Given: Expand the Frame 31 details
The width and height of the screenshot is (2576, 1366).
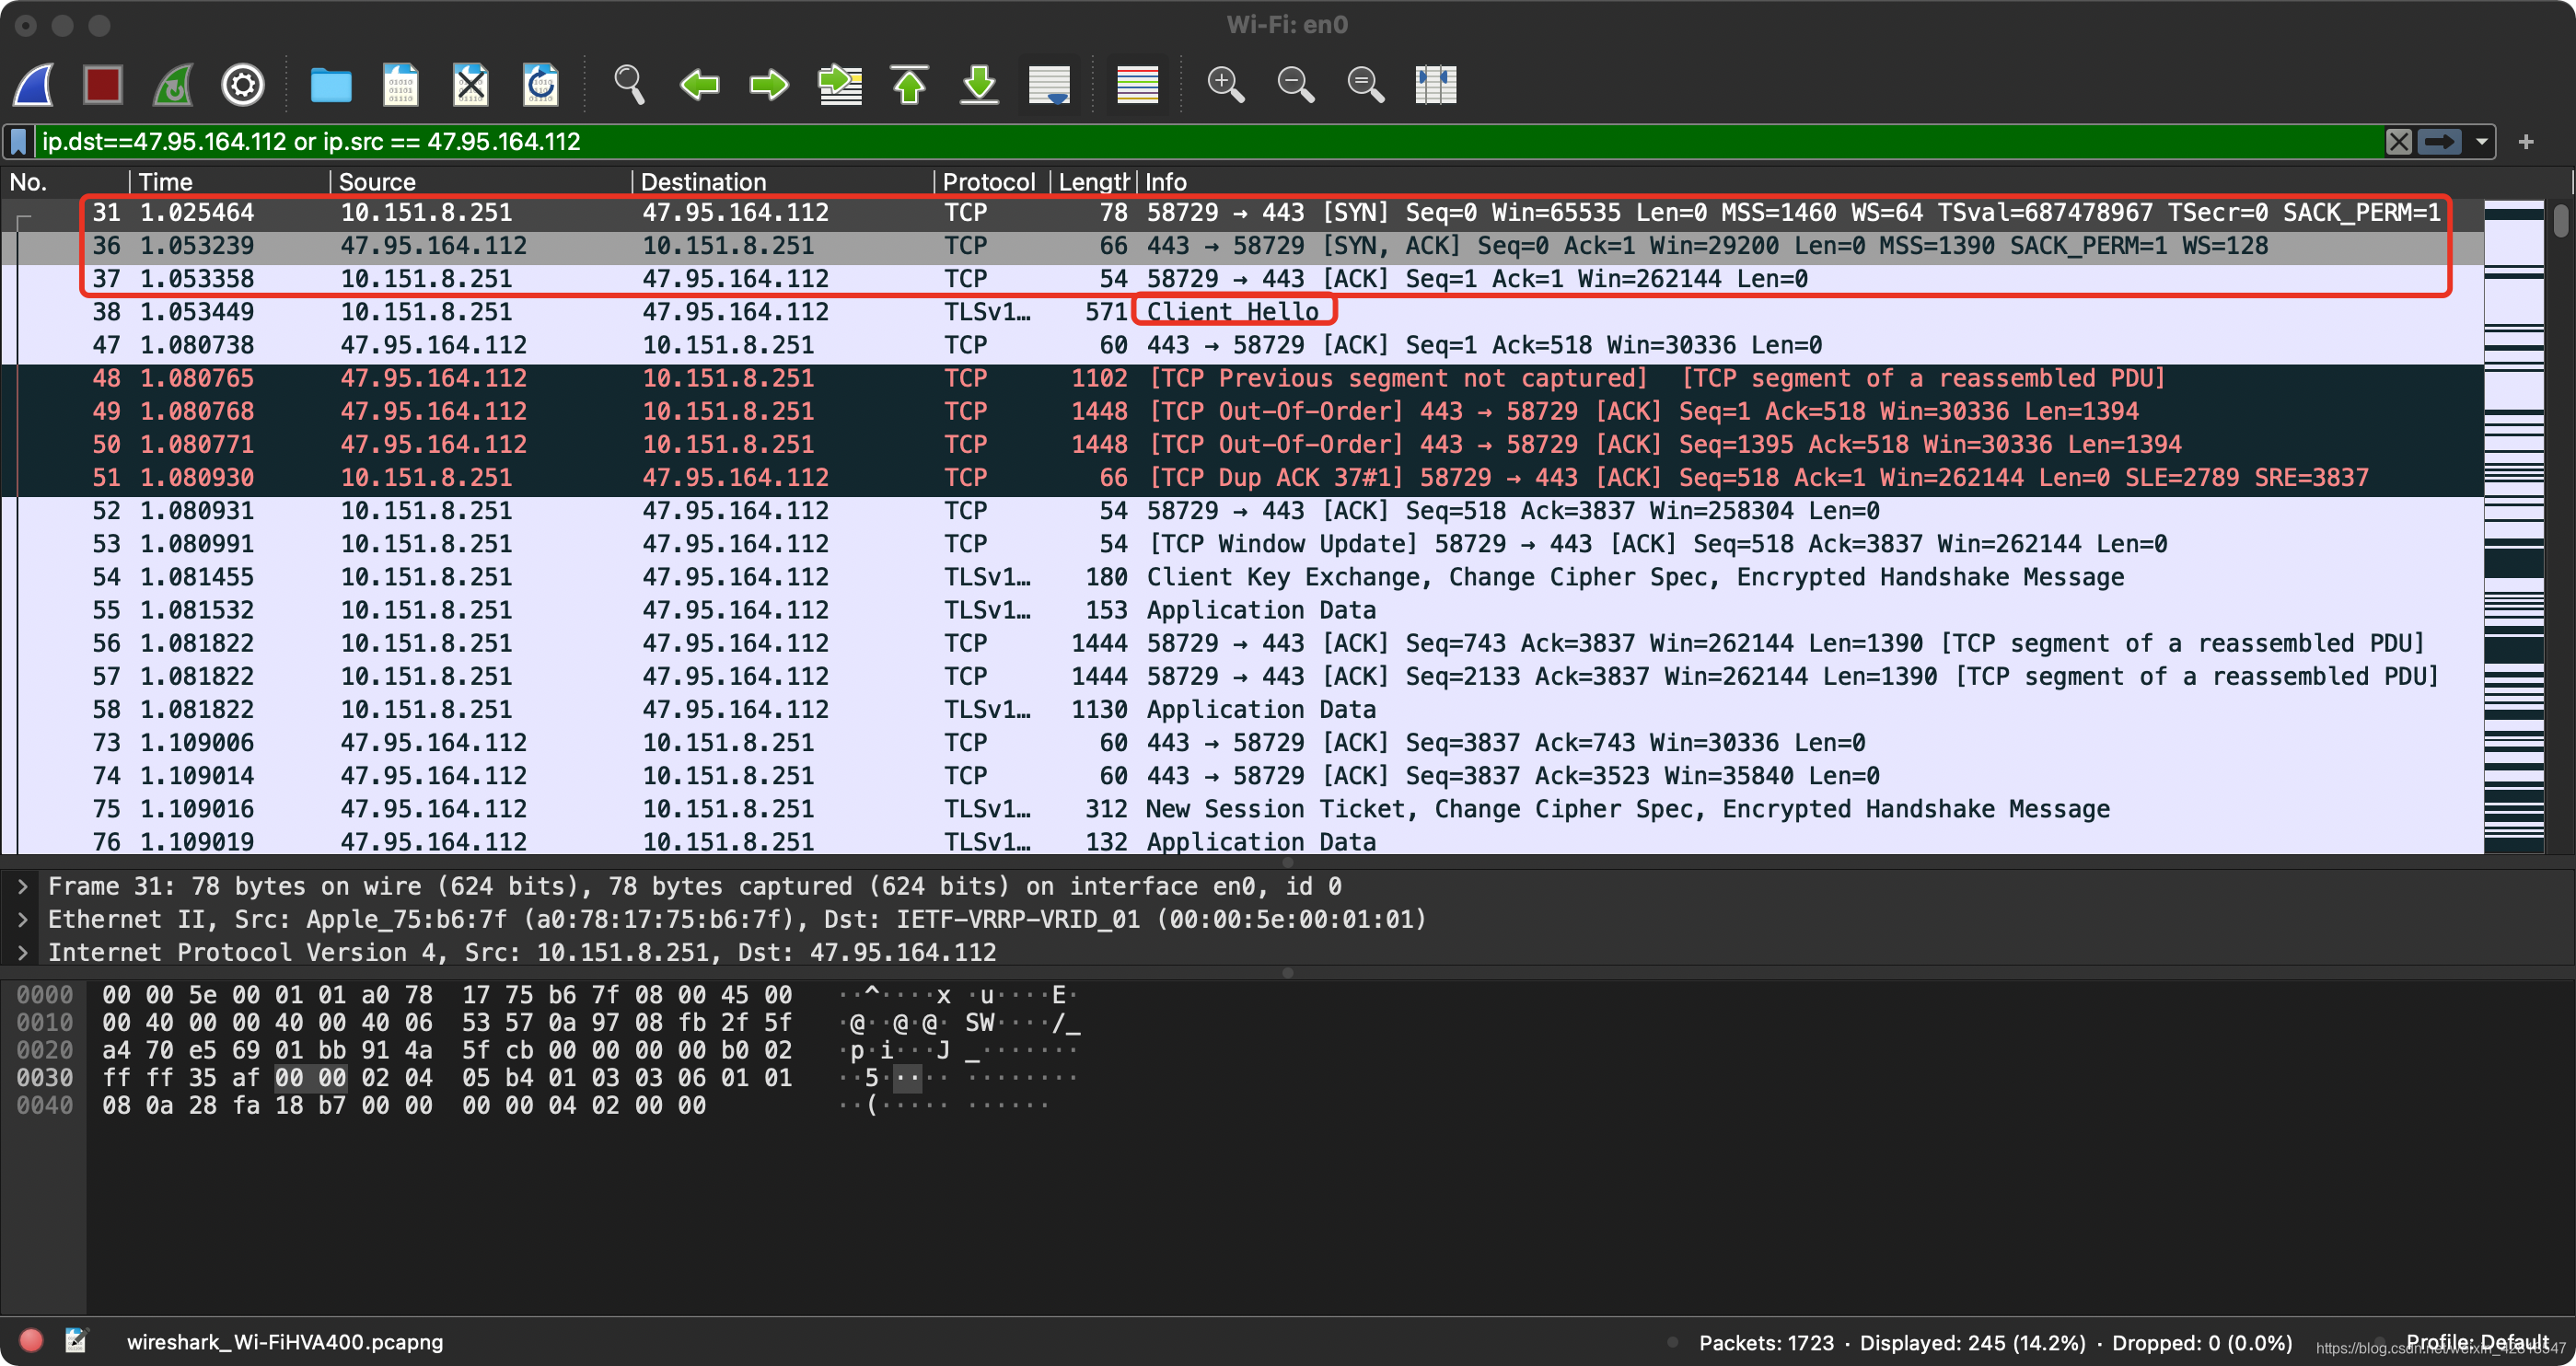Looking at the screenshot, I should click(x=22, y=887).
